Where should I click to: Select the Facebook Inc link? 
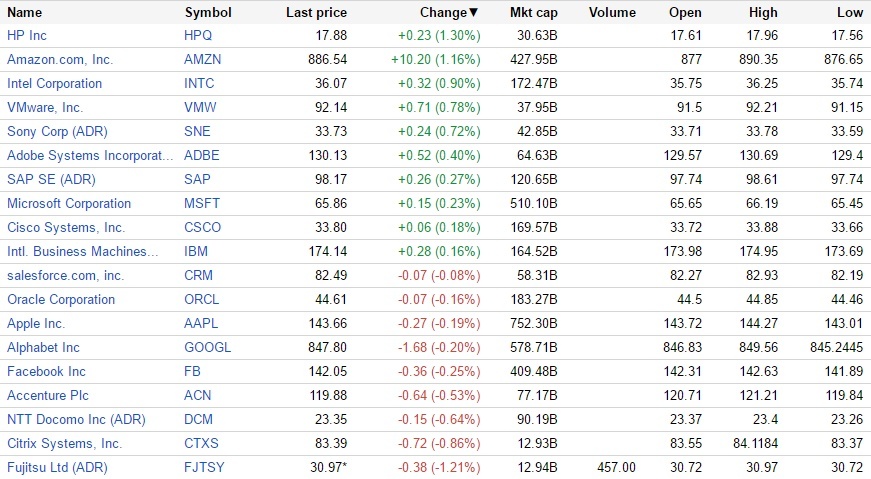click(46, 371)
